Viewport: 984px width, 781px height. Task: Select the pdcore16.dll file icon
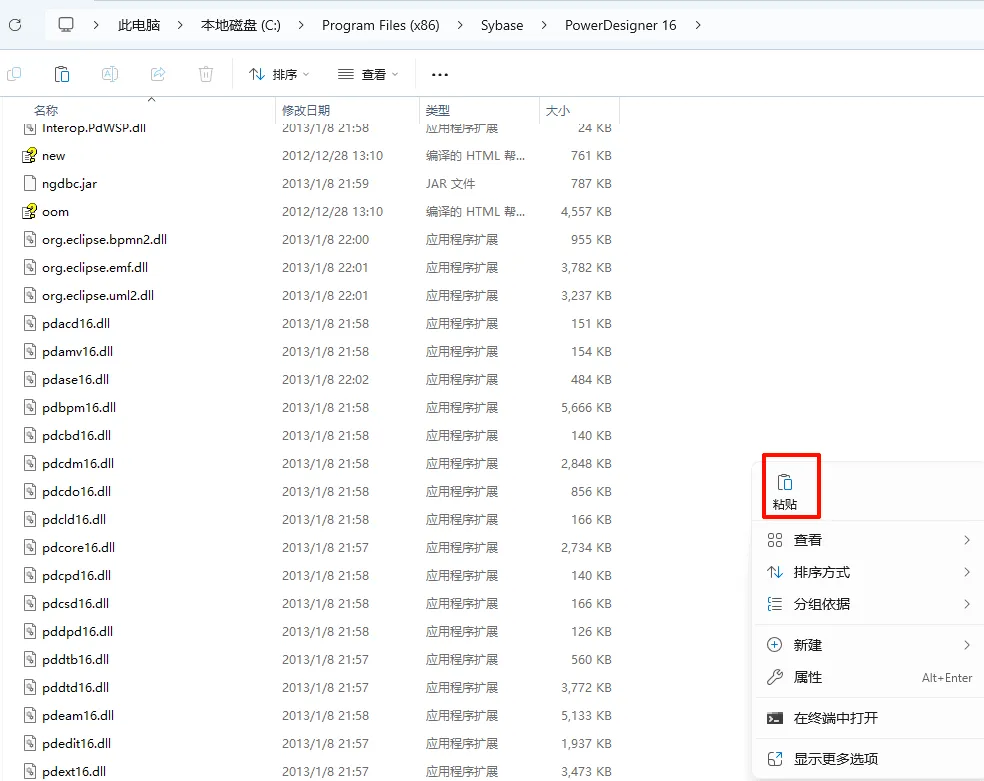point(29,548)
